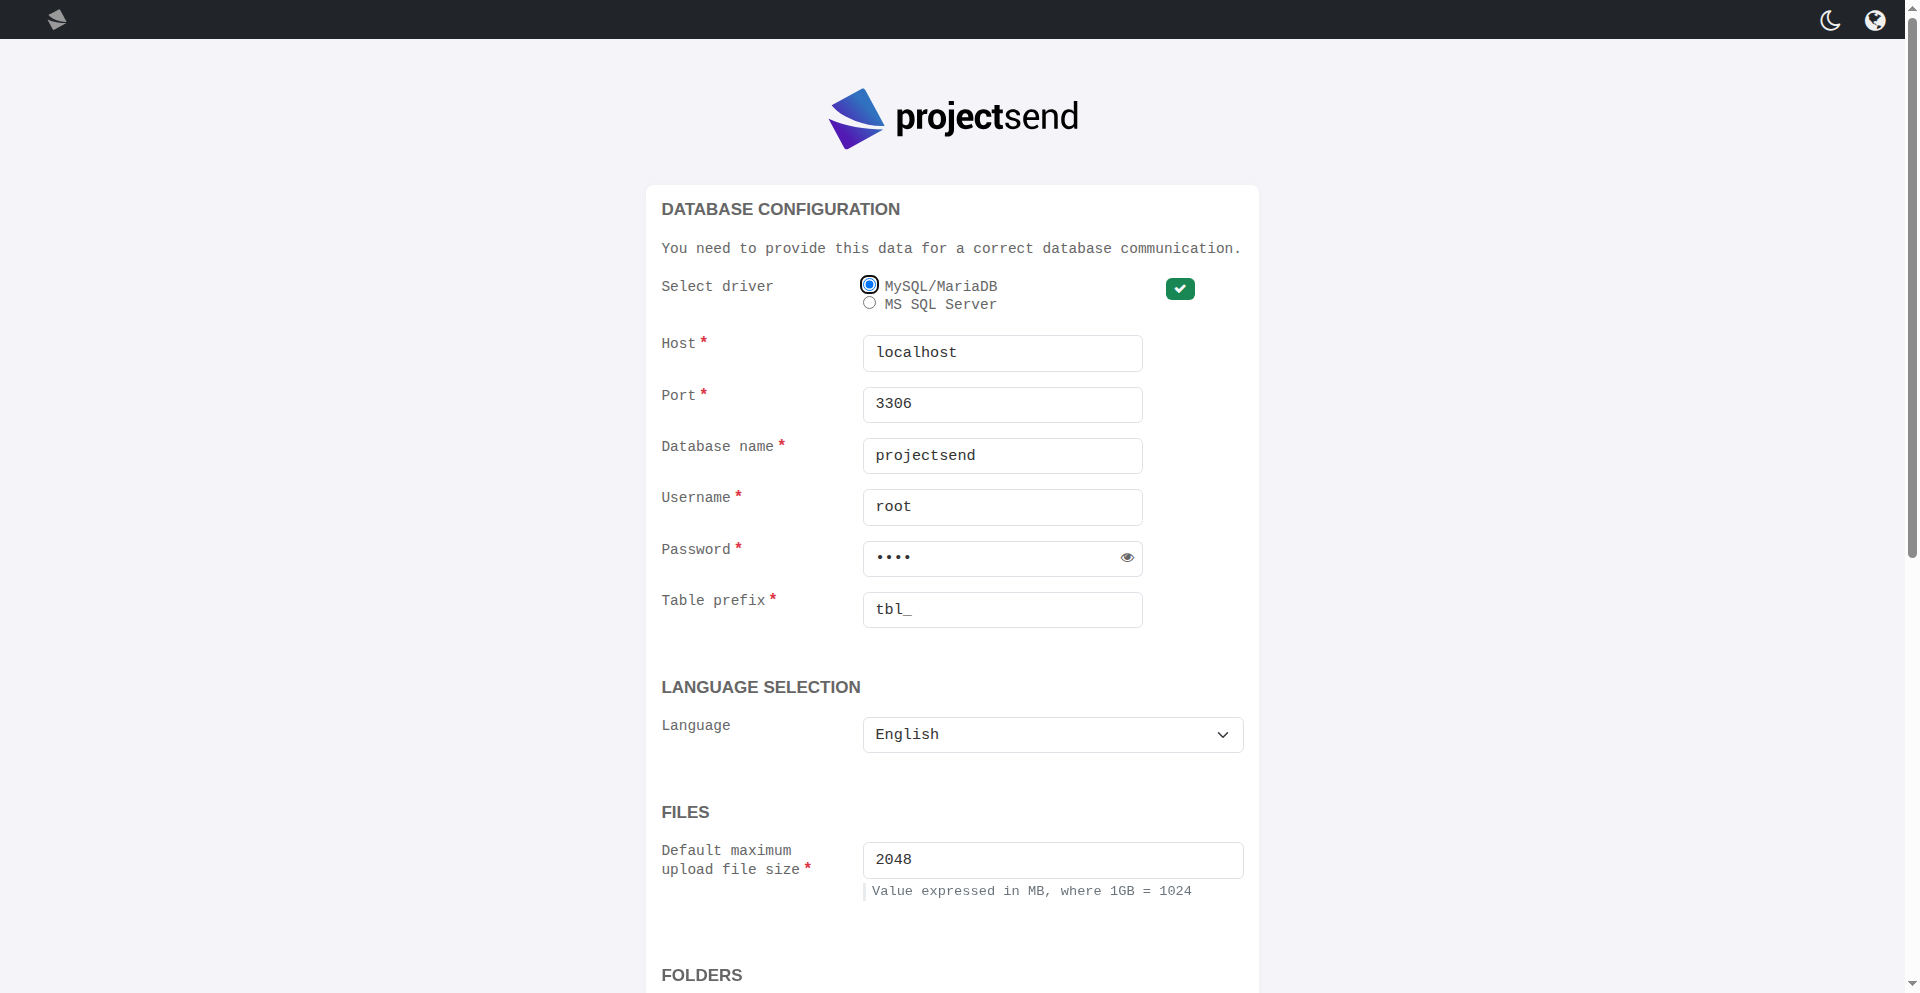Click the Language dropdown chevron arrow
The width and height of the screenshot is (1920, 993).
point(1222,735)
